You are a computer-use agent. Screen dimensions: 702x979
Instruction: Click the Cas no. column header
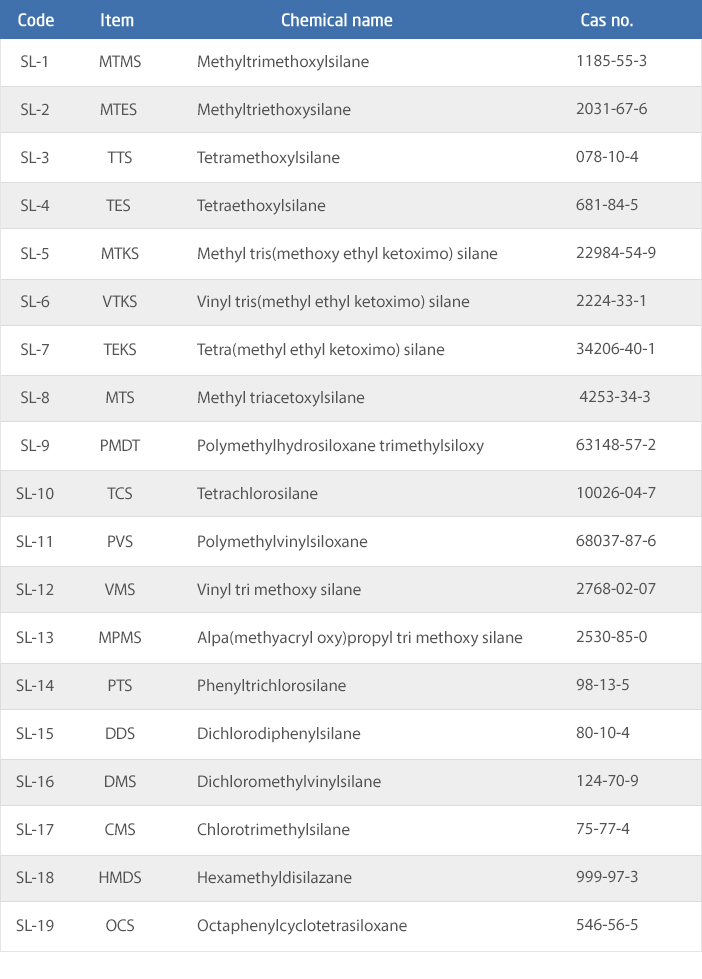click(x=606, y=20)
